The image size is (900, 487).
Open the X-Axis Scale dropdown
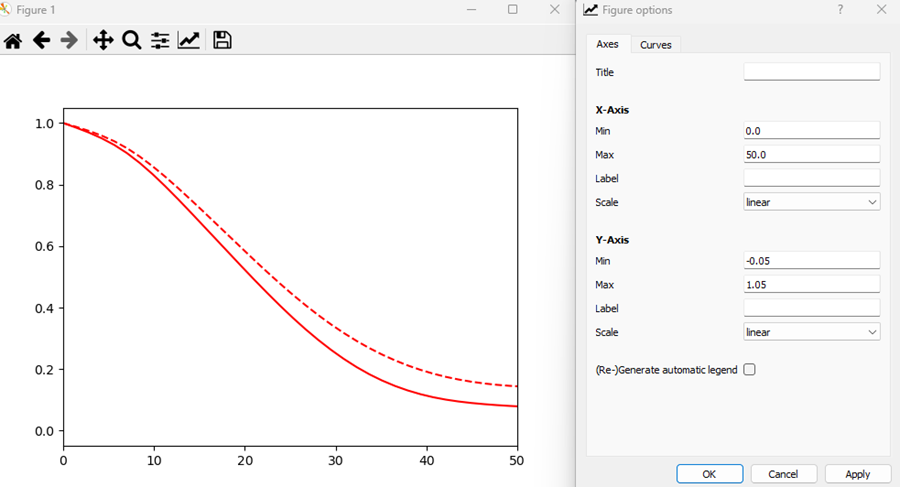coord(811,202)
